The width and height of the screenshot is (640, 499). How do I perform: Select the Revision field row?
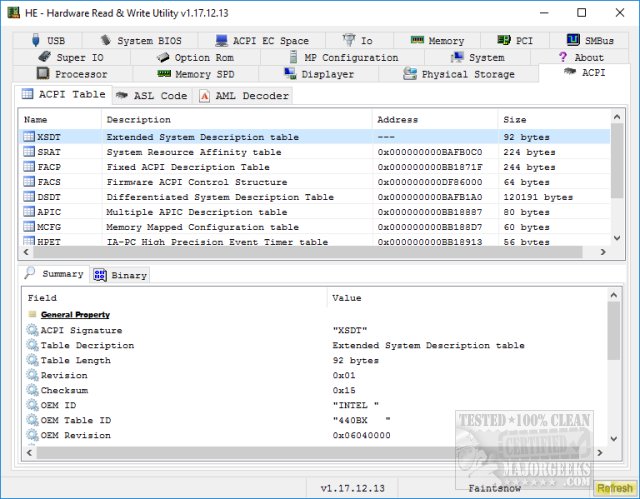(314, 375)
